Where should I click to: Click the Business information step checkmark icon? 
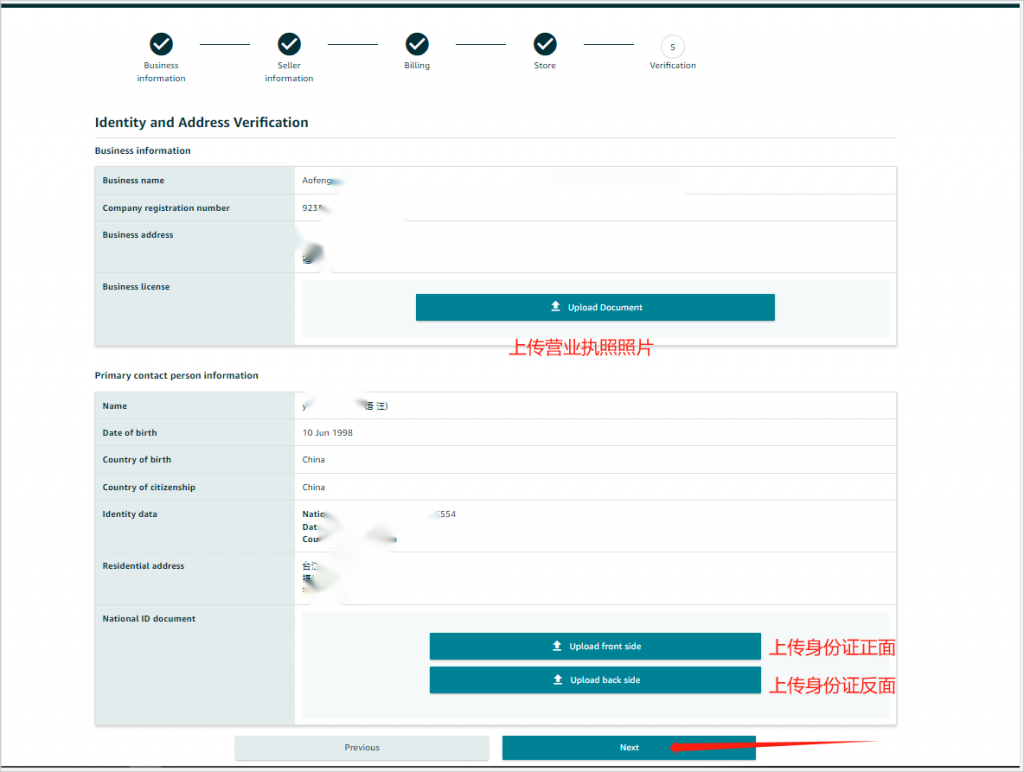click(x=161, y=44)
